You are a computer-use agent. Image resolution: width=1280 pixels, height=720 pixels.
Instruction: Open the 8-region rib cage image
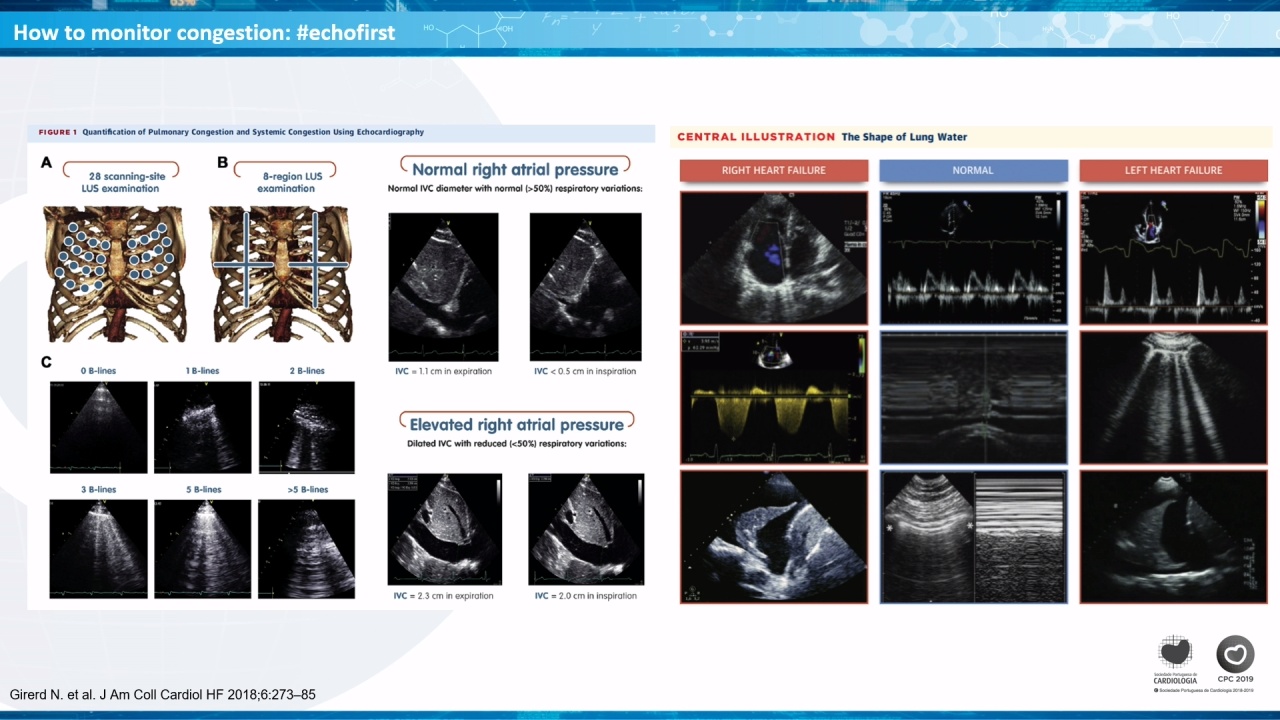(x=280, y=274)
